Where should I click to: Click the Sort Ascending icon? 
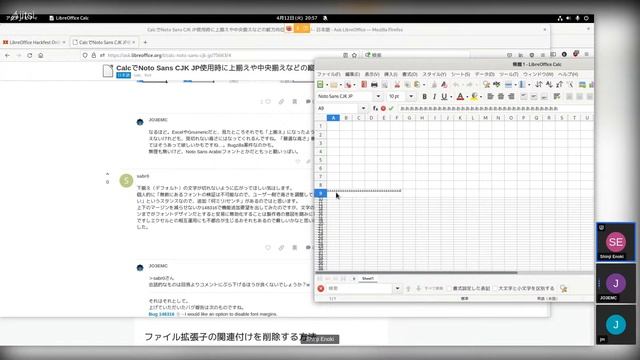(x=549, y=84)
